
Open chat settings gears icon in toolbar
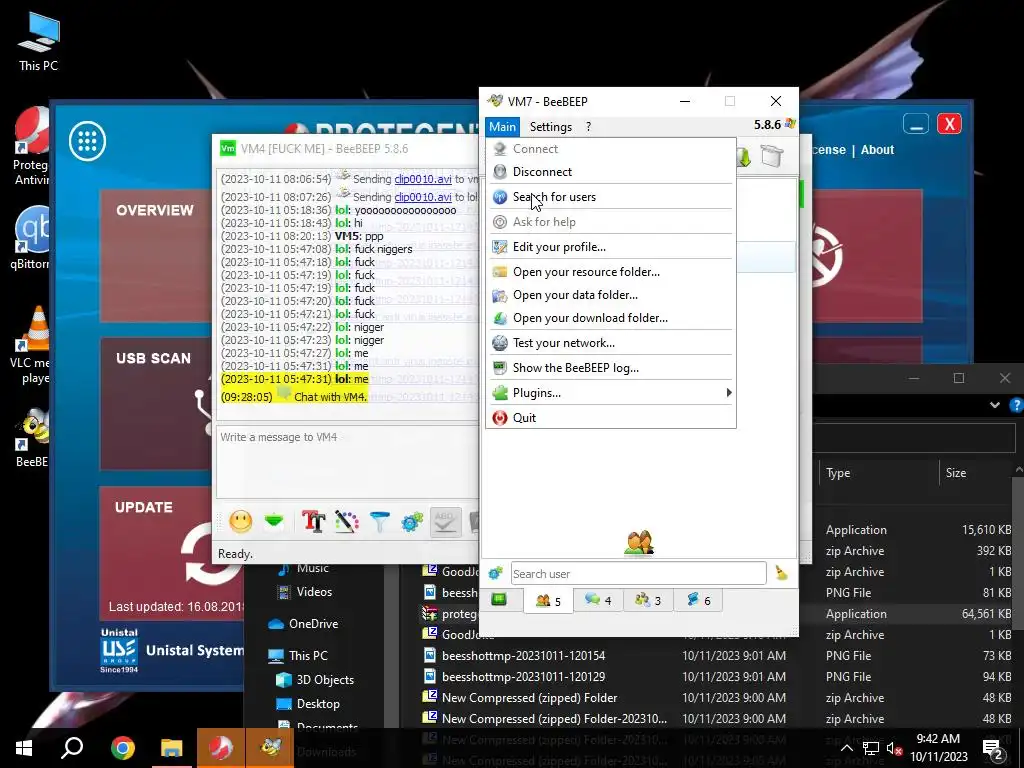click(412, 521)
